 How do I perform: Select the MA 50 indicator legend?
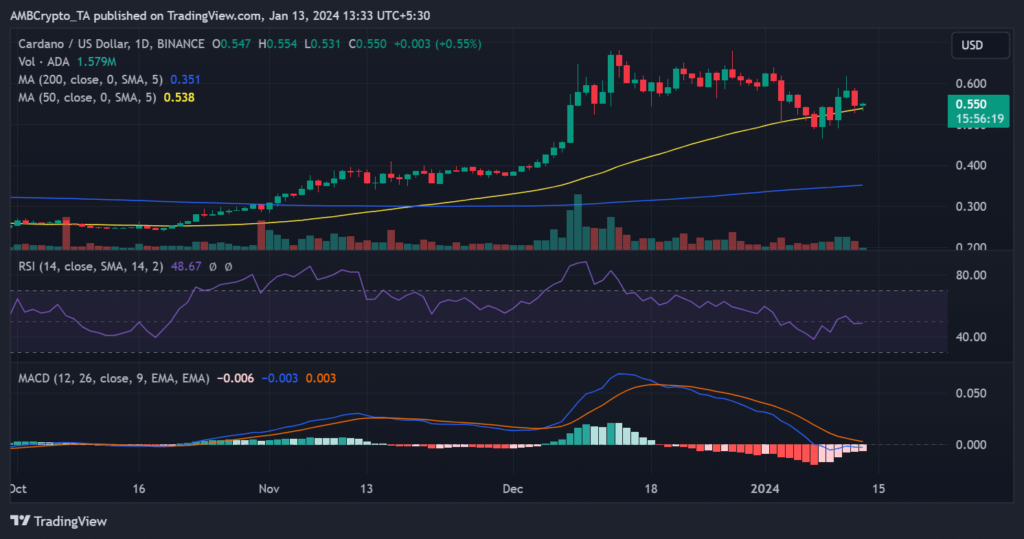pyautogui.click(x=83, y=97)
